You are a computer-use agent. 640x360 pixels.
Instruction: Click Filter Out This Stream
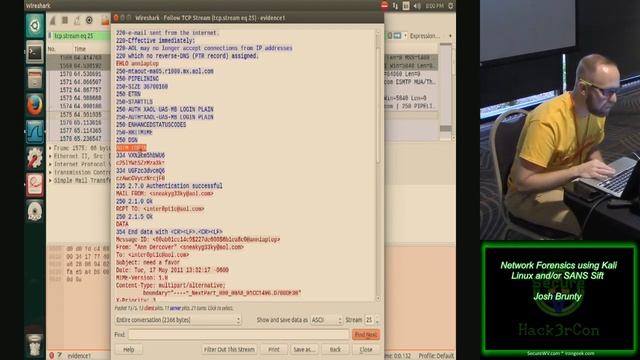click(229, 349)
